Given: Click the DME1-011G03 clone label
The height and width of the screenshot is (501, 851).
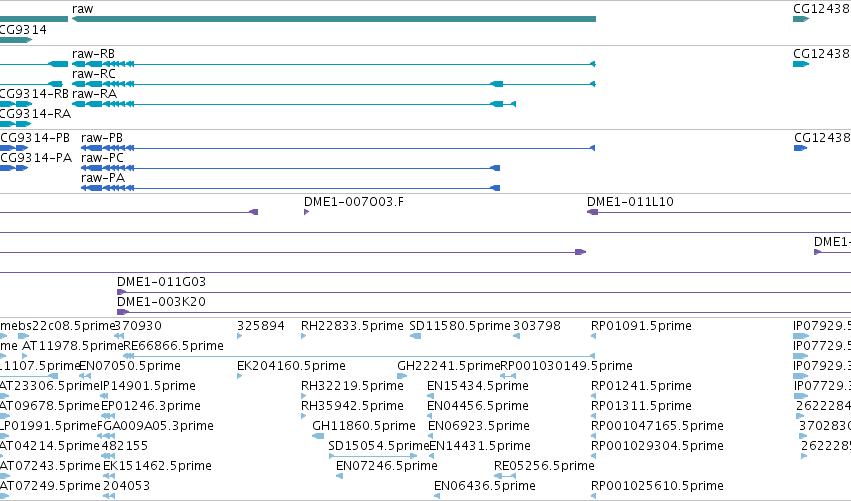Looking at the screenshot, I should (161, 282).
